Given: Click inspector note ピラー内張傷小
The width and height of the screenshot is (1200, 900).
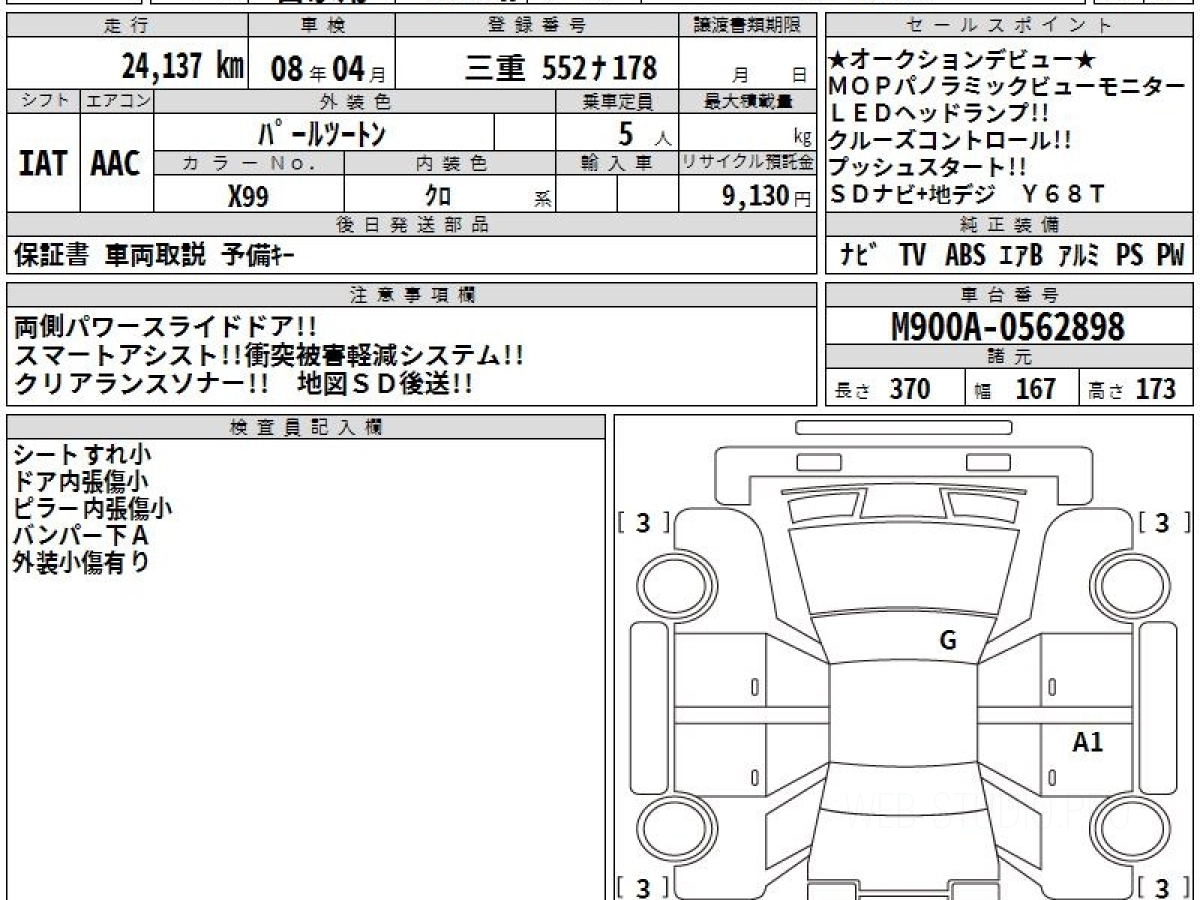Looking at the screenshot, I should pos(93,508).
